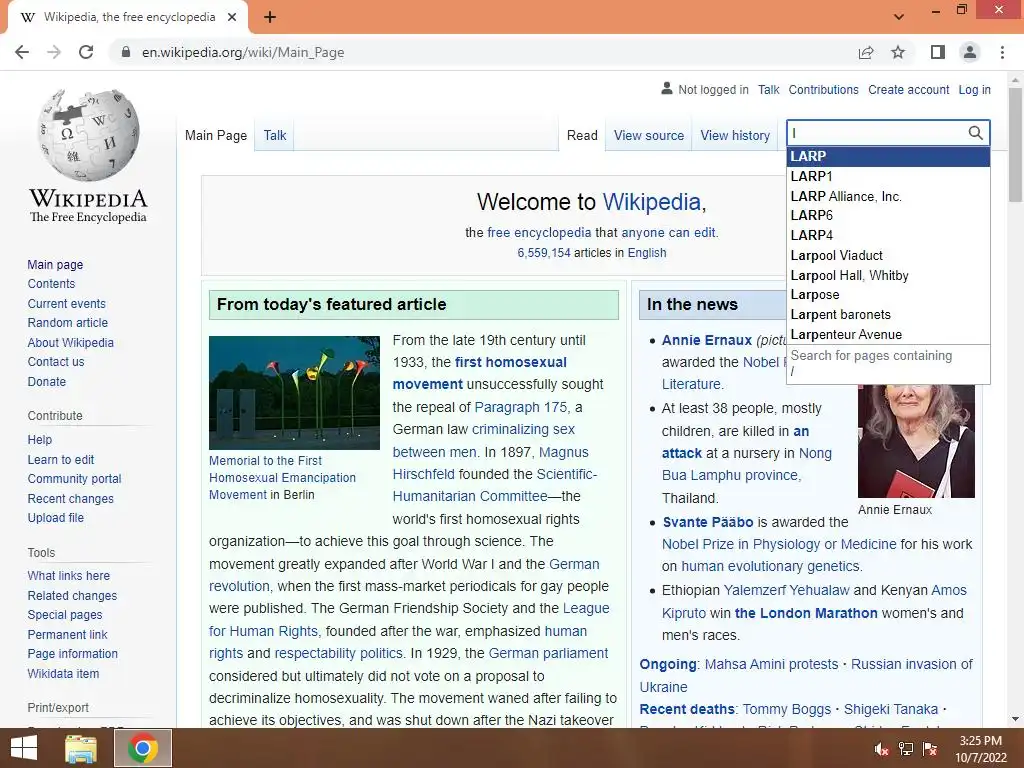
Task: Select the LARP4 suggestion
Action: pyautogui.click(x=888, y=235)
